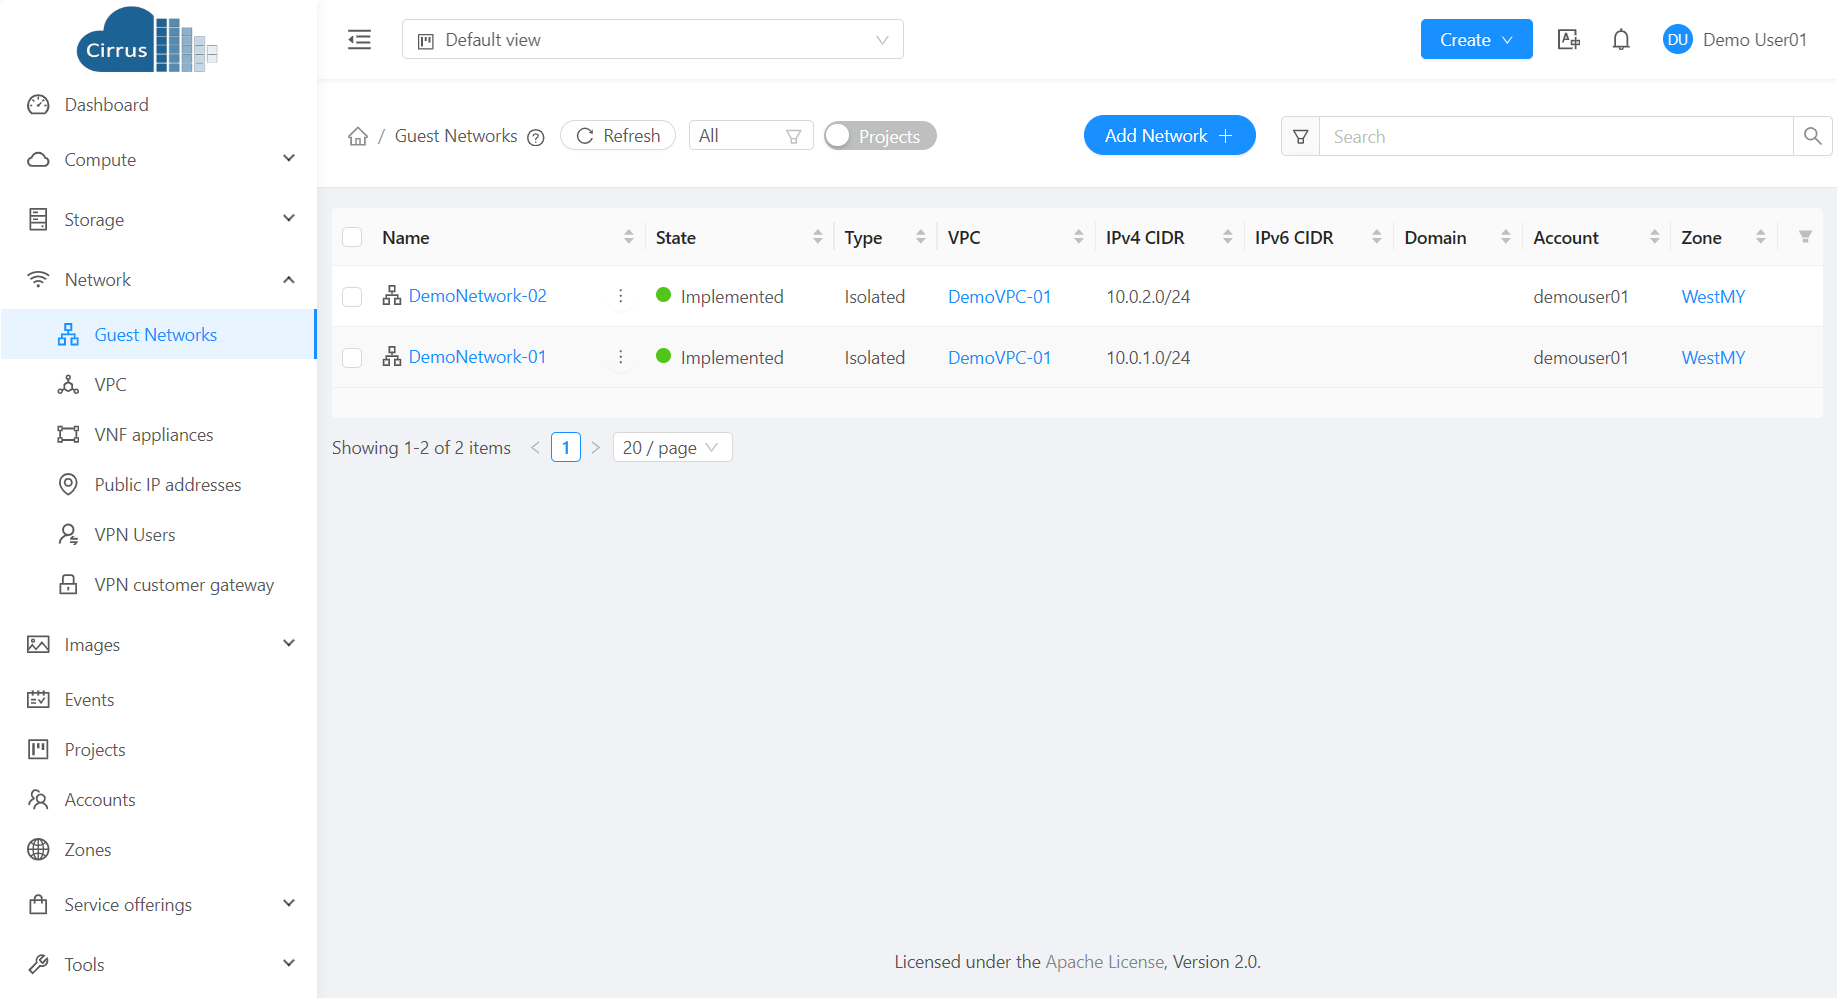Click into the Search input field
The width and height of the screenshot is (1838, 999).
point(1555,137)
